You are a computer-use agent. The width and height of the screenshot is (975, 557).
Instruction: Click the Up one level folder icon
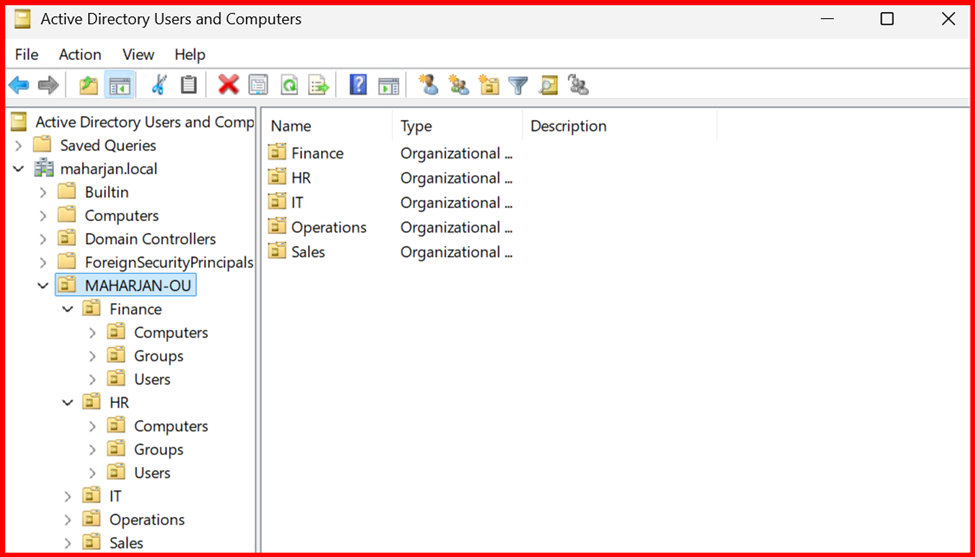89,86
